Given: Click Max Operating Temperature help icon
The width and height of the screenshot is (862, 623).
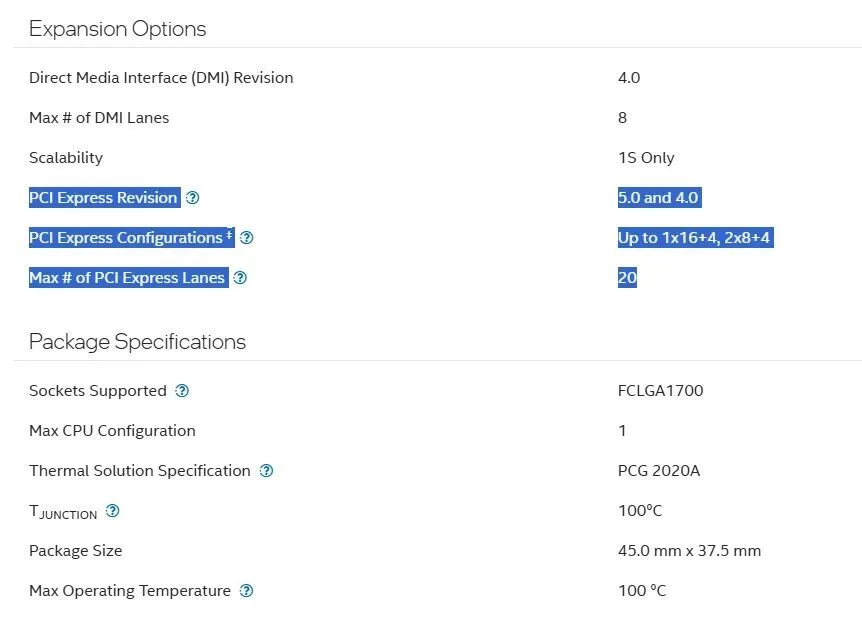Looking at the screenshot, I should (x=247, y=591).
